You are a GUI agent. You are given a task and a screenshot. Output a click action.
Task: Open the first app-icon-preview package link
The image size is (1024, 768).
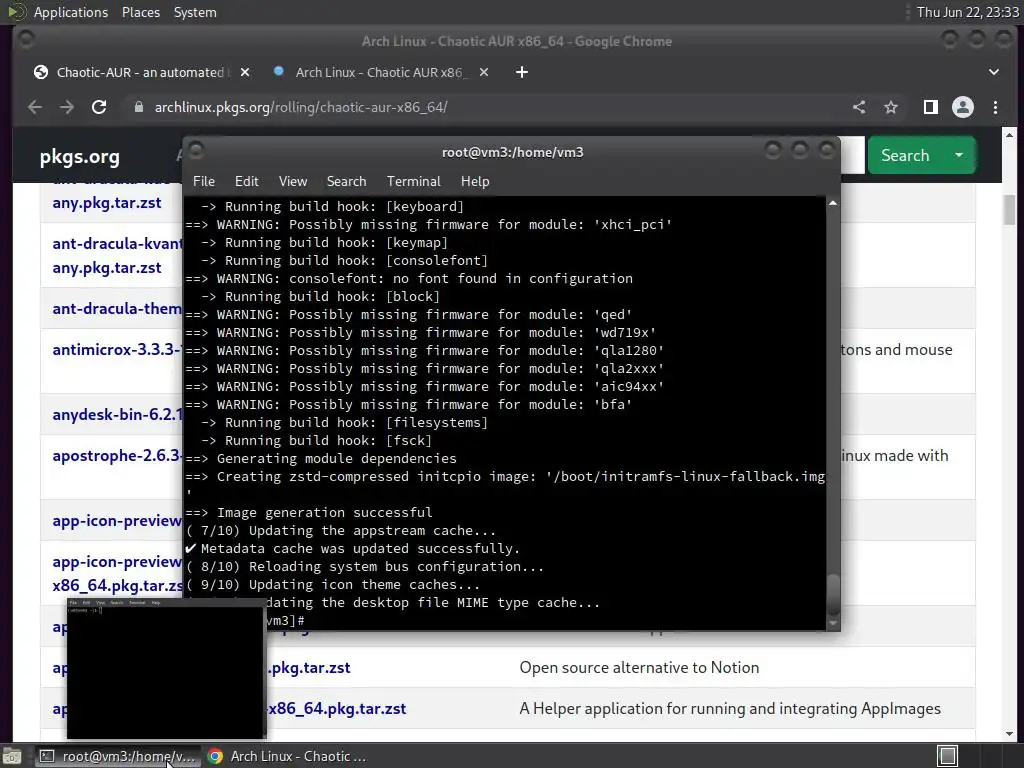pyautogui.click(x=117, y=520)
